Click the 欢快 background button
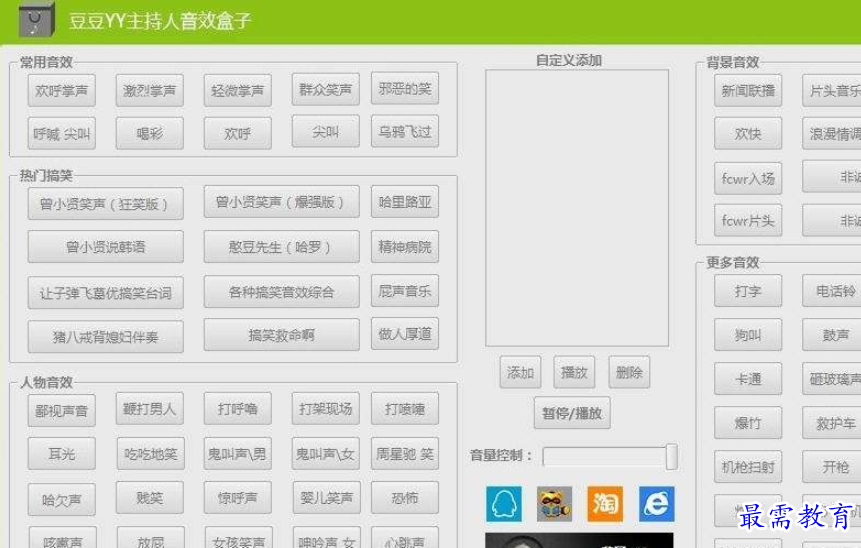This screenshot has width=861, height=548. pos(748,133)
